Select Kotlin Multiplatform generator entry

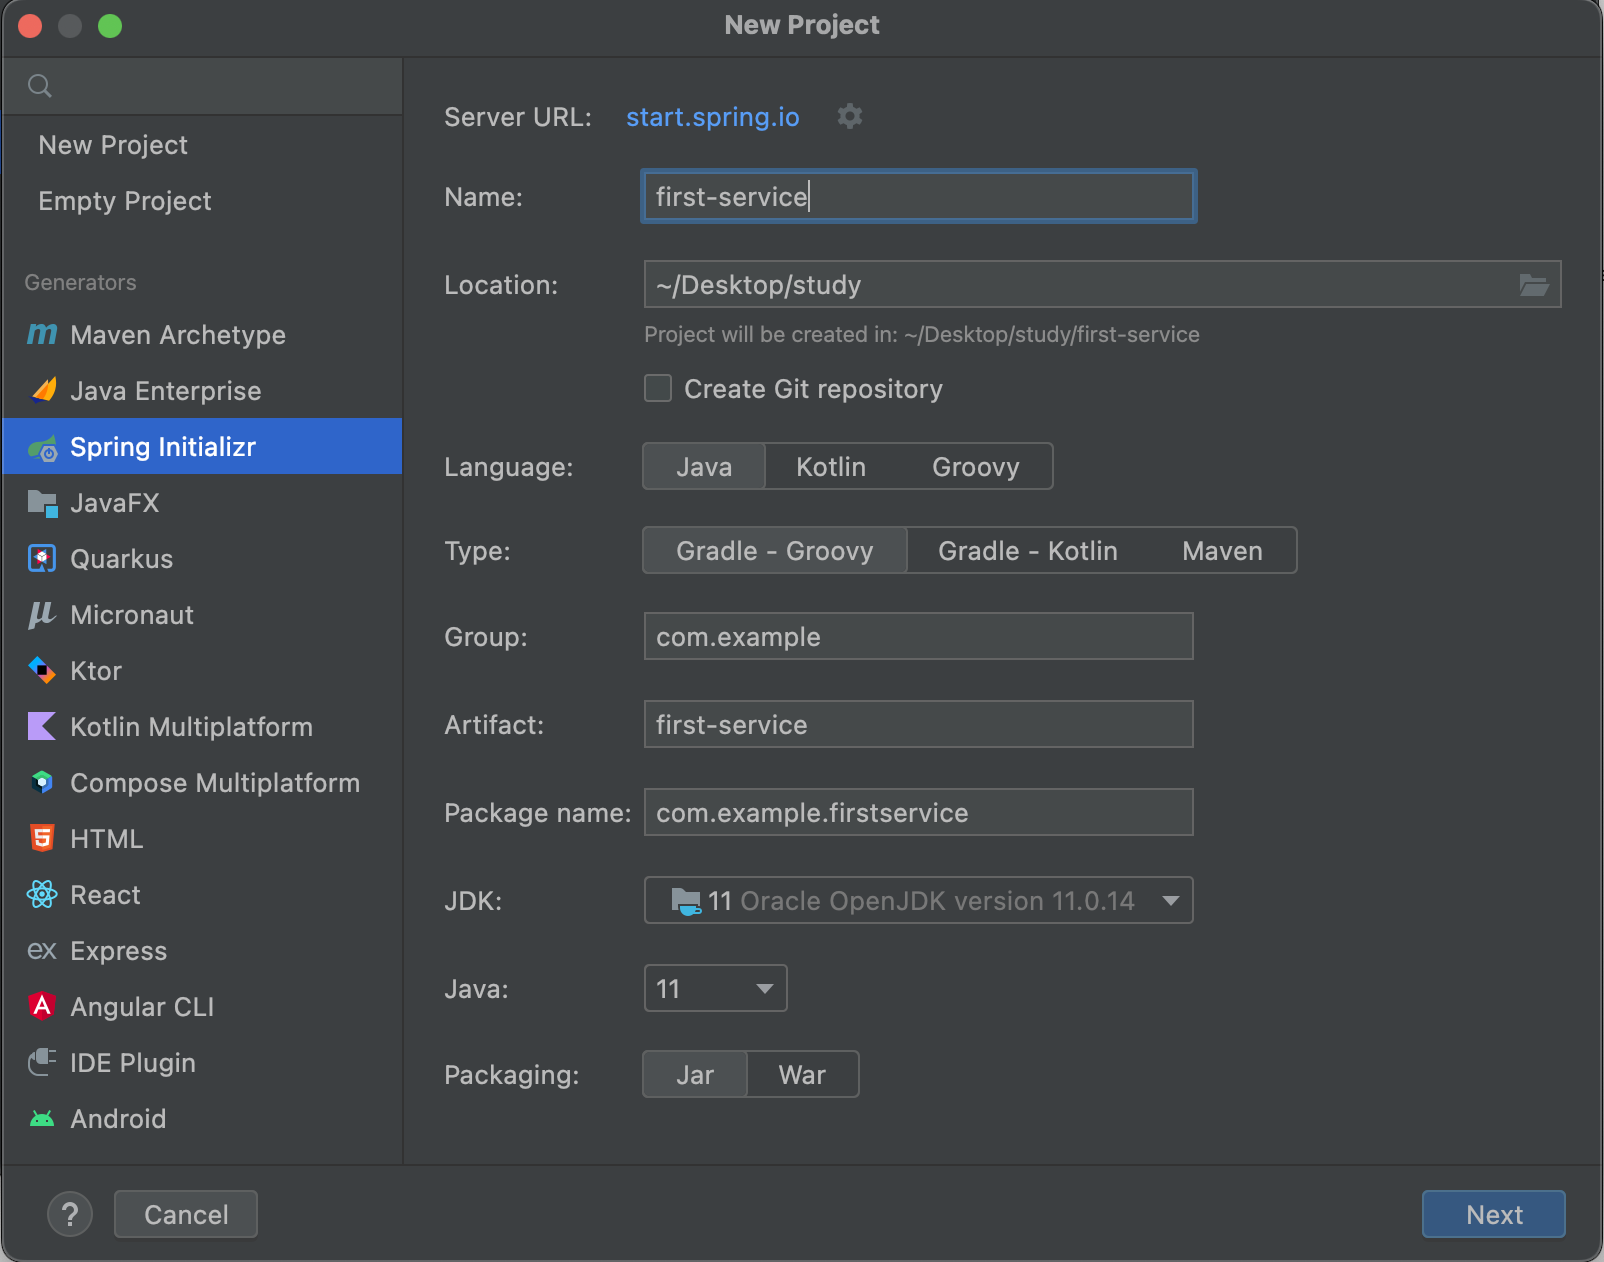click(202, 727)
